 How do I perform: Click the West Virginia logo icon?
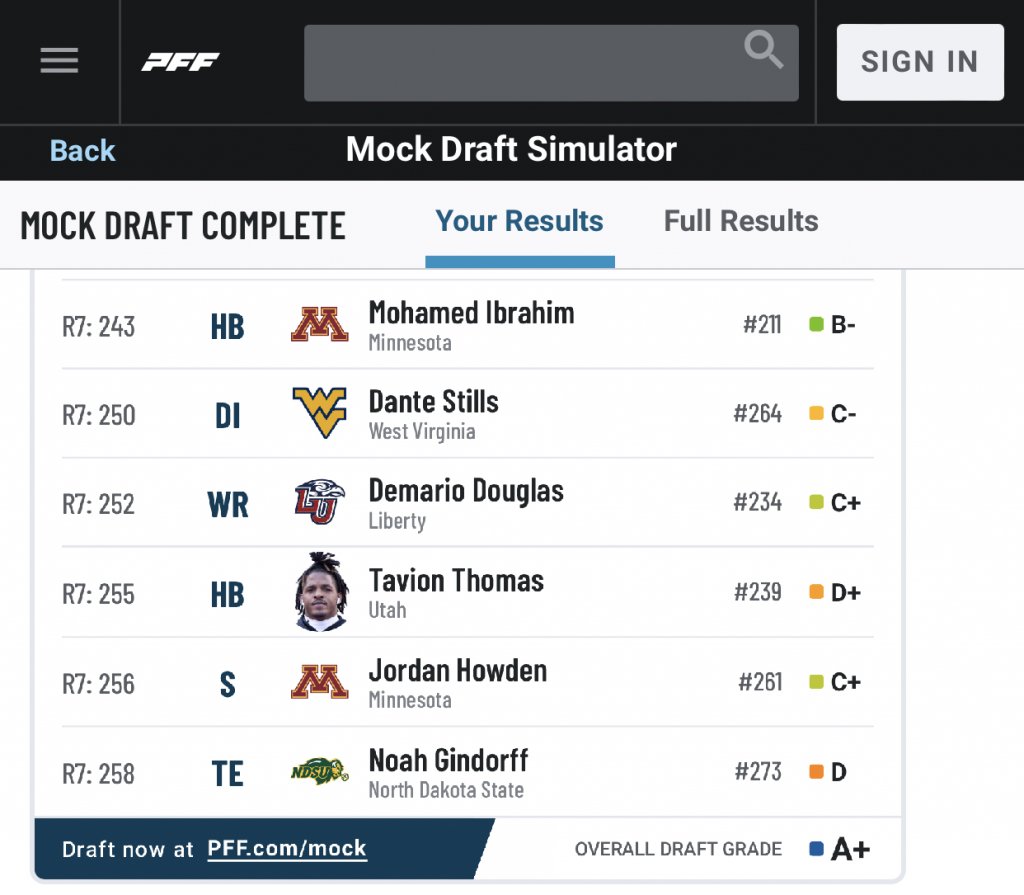pos(319,412)
